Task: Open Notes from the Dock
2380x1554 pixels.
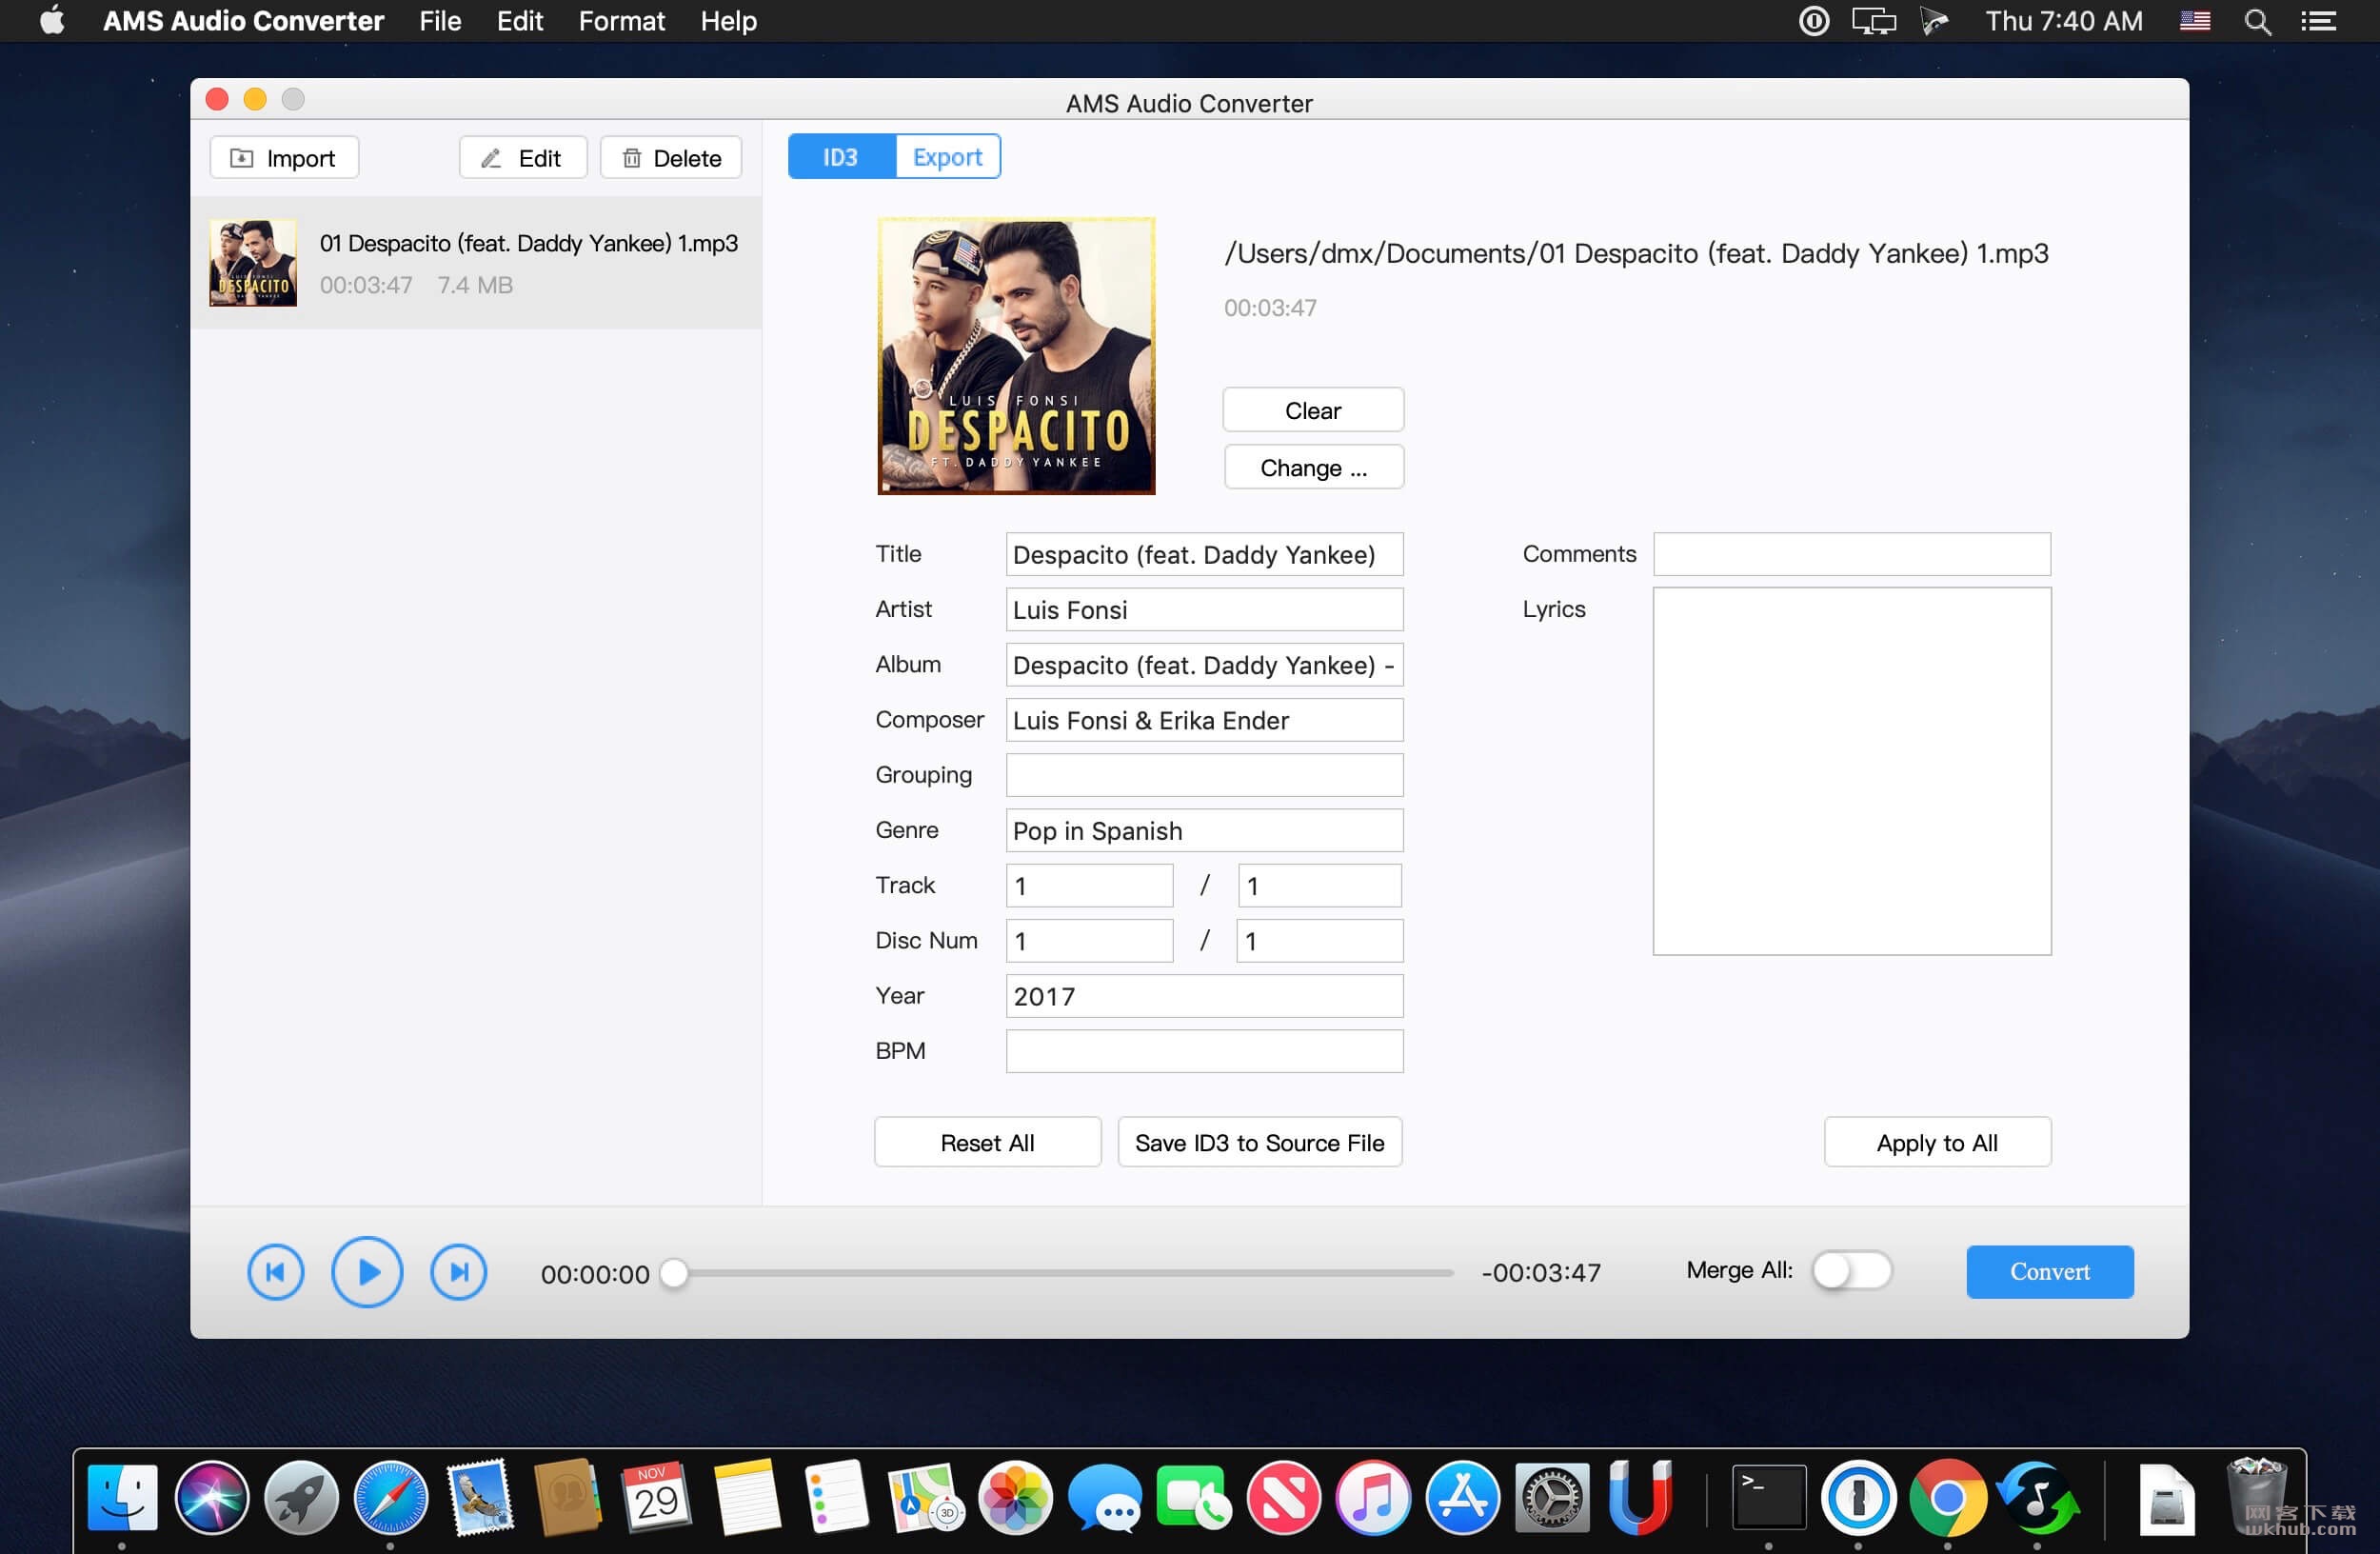Action: coord(747,1497)
